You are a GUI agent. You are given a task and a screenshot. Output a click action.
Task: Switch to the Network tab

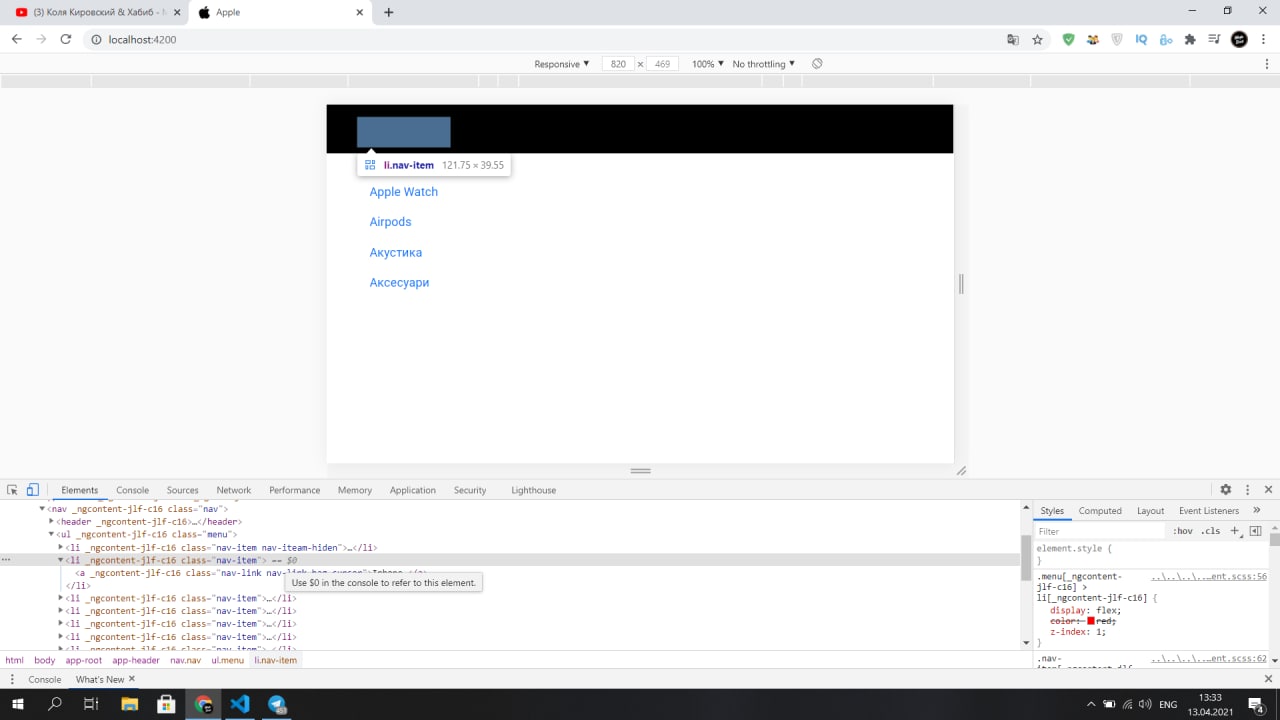coord(234,490)
